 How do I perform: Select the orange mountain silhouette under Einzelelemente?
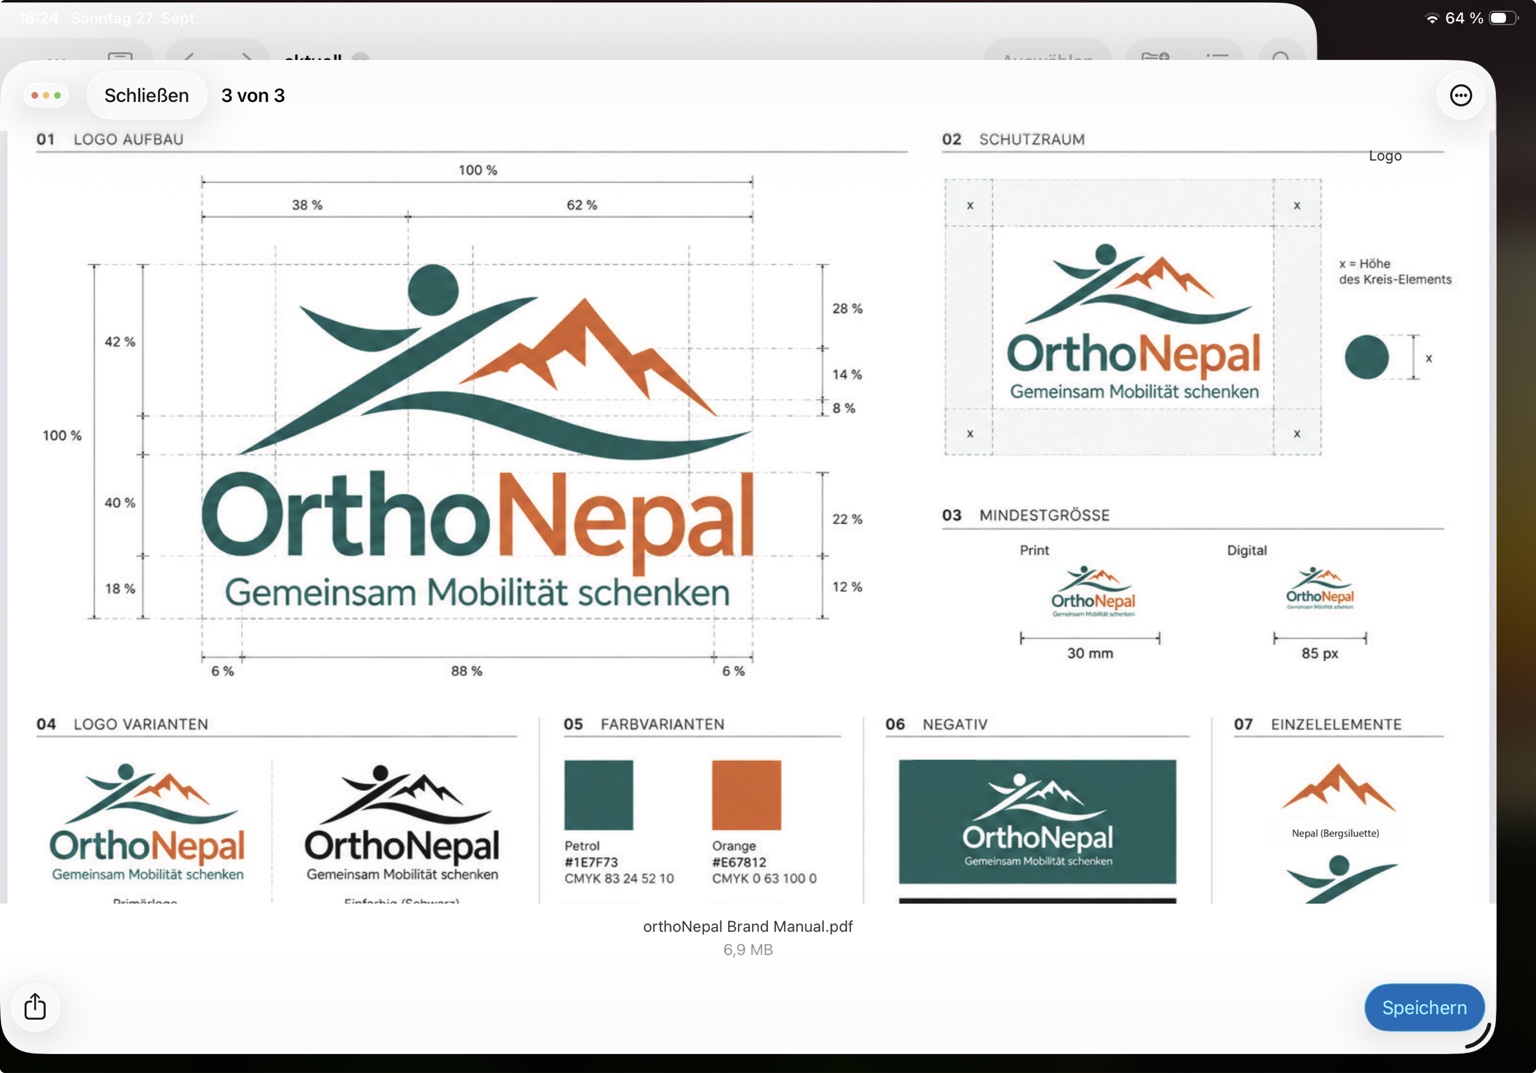pos(1338,787)
